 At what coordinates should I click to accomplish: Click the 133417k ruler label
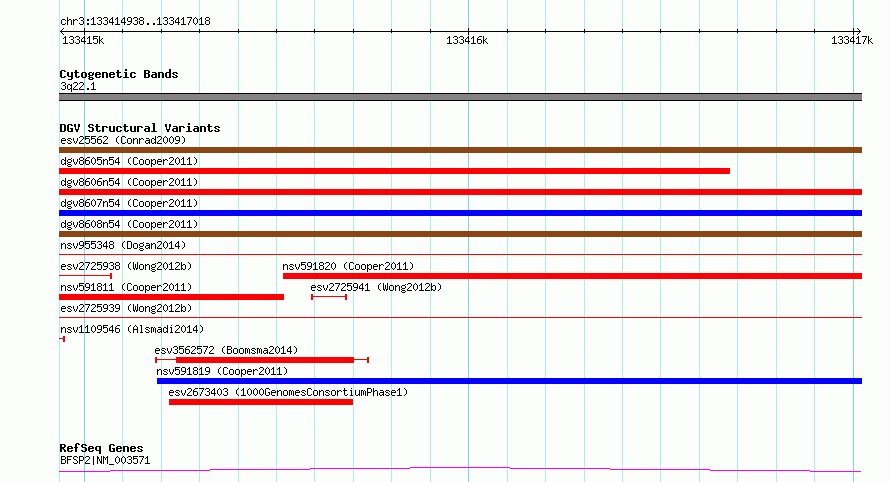[852, 40]
